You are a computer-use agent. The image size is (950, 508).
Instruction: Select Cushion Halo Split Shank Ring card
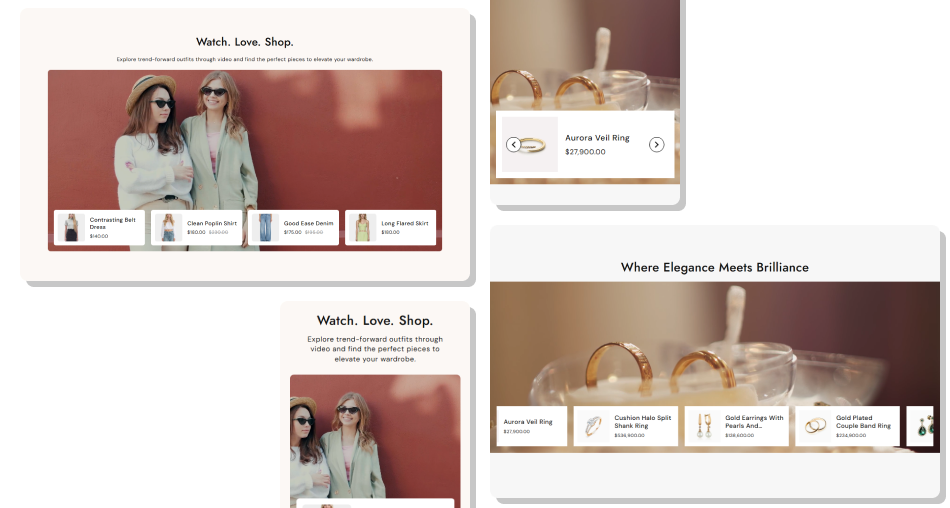click(x=626, y=426)
